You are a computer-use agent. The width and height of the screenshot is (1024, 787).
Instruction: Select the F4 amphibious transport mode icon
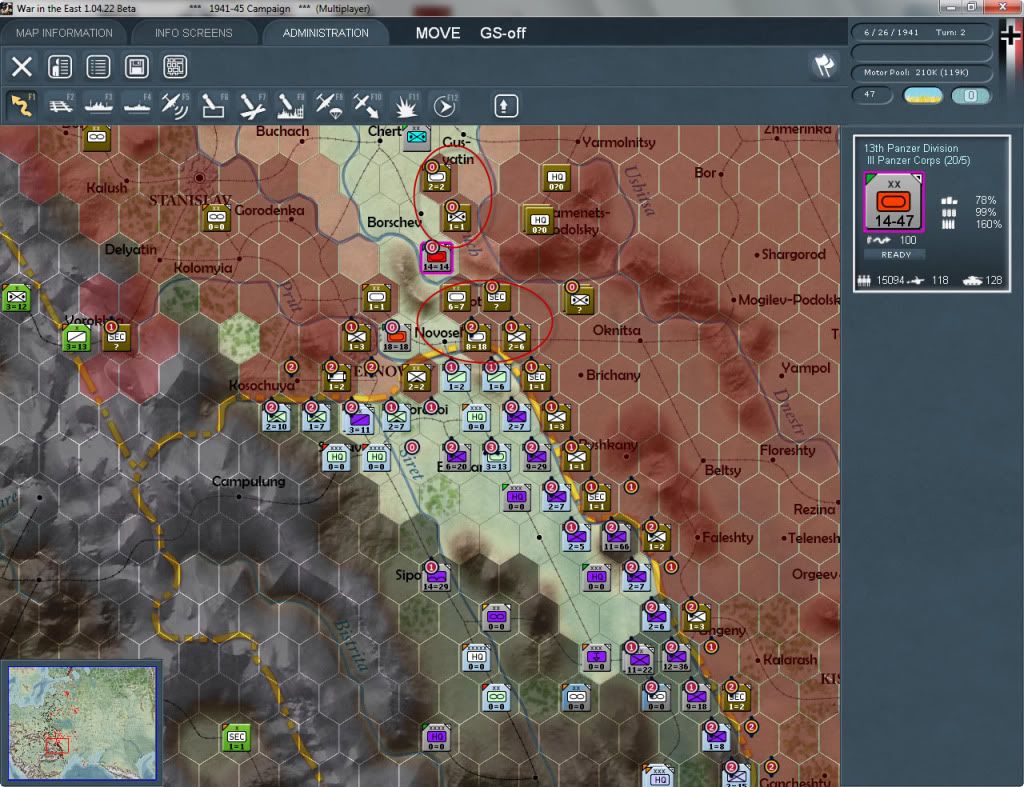(x=137, y=105)
